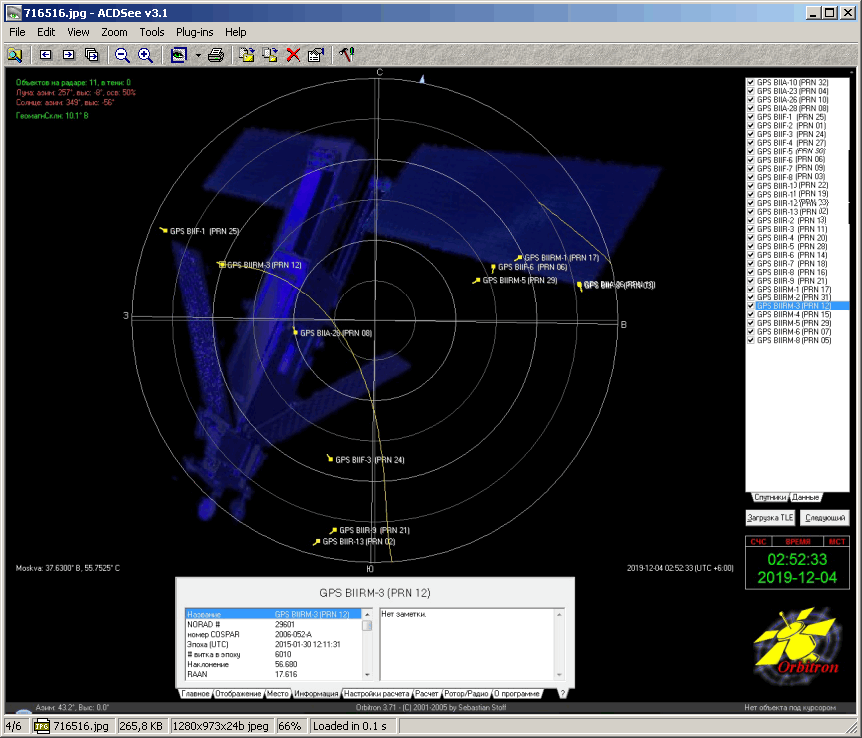Open the Options hammer tools icon

click(346, 55)
